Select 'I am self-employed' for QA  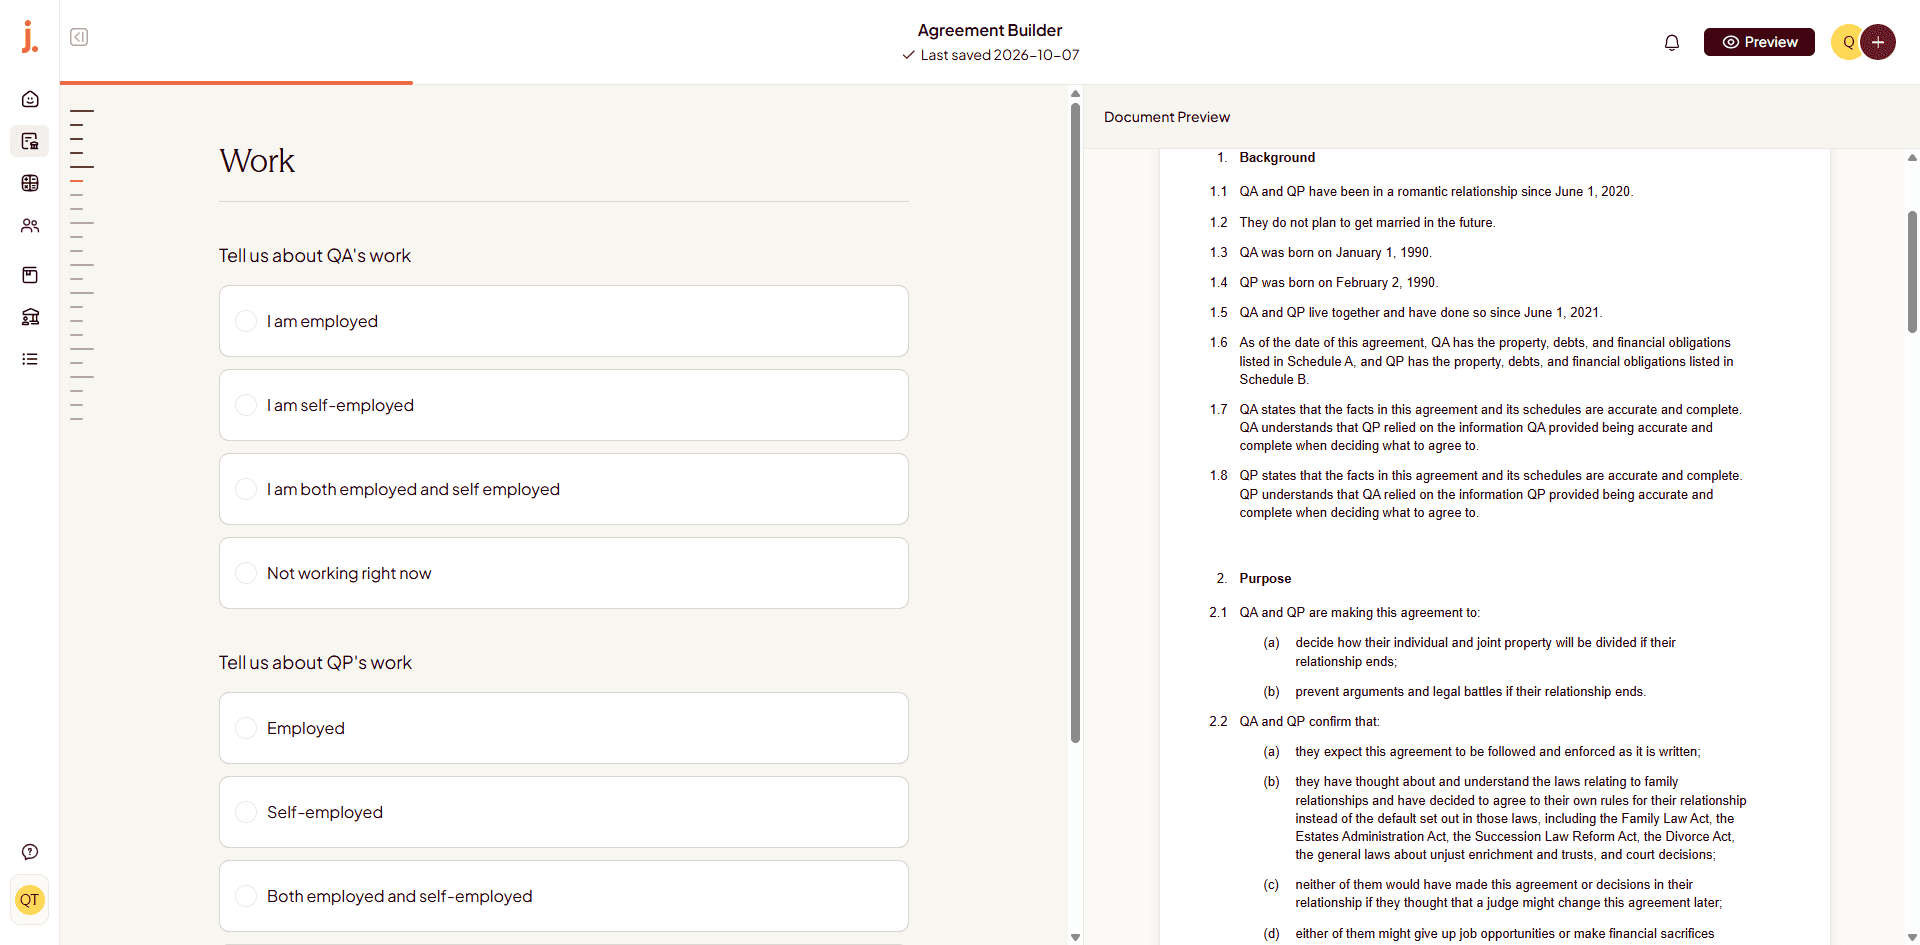click(564, 405)
